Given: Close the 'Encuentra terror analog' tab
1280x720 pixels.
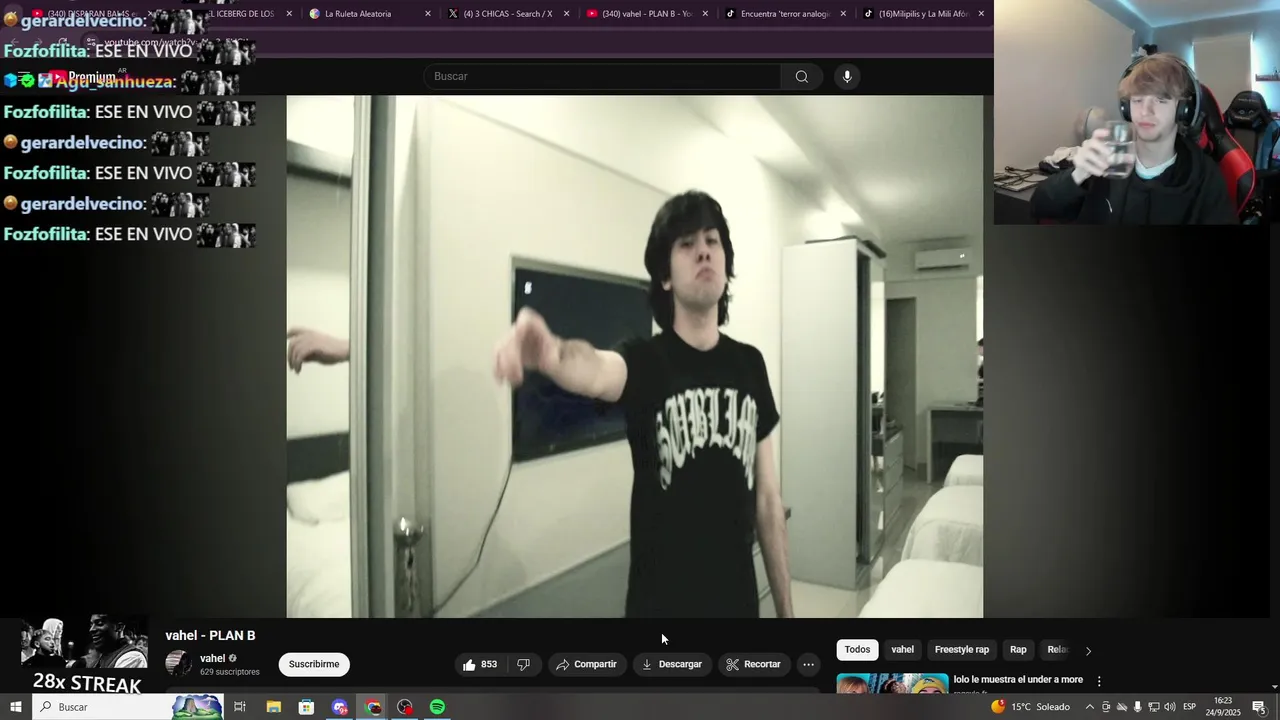Looking at the screenshot, I should tap(843, 14).
